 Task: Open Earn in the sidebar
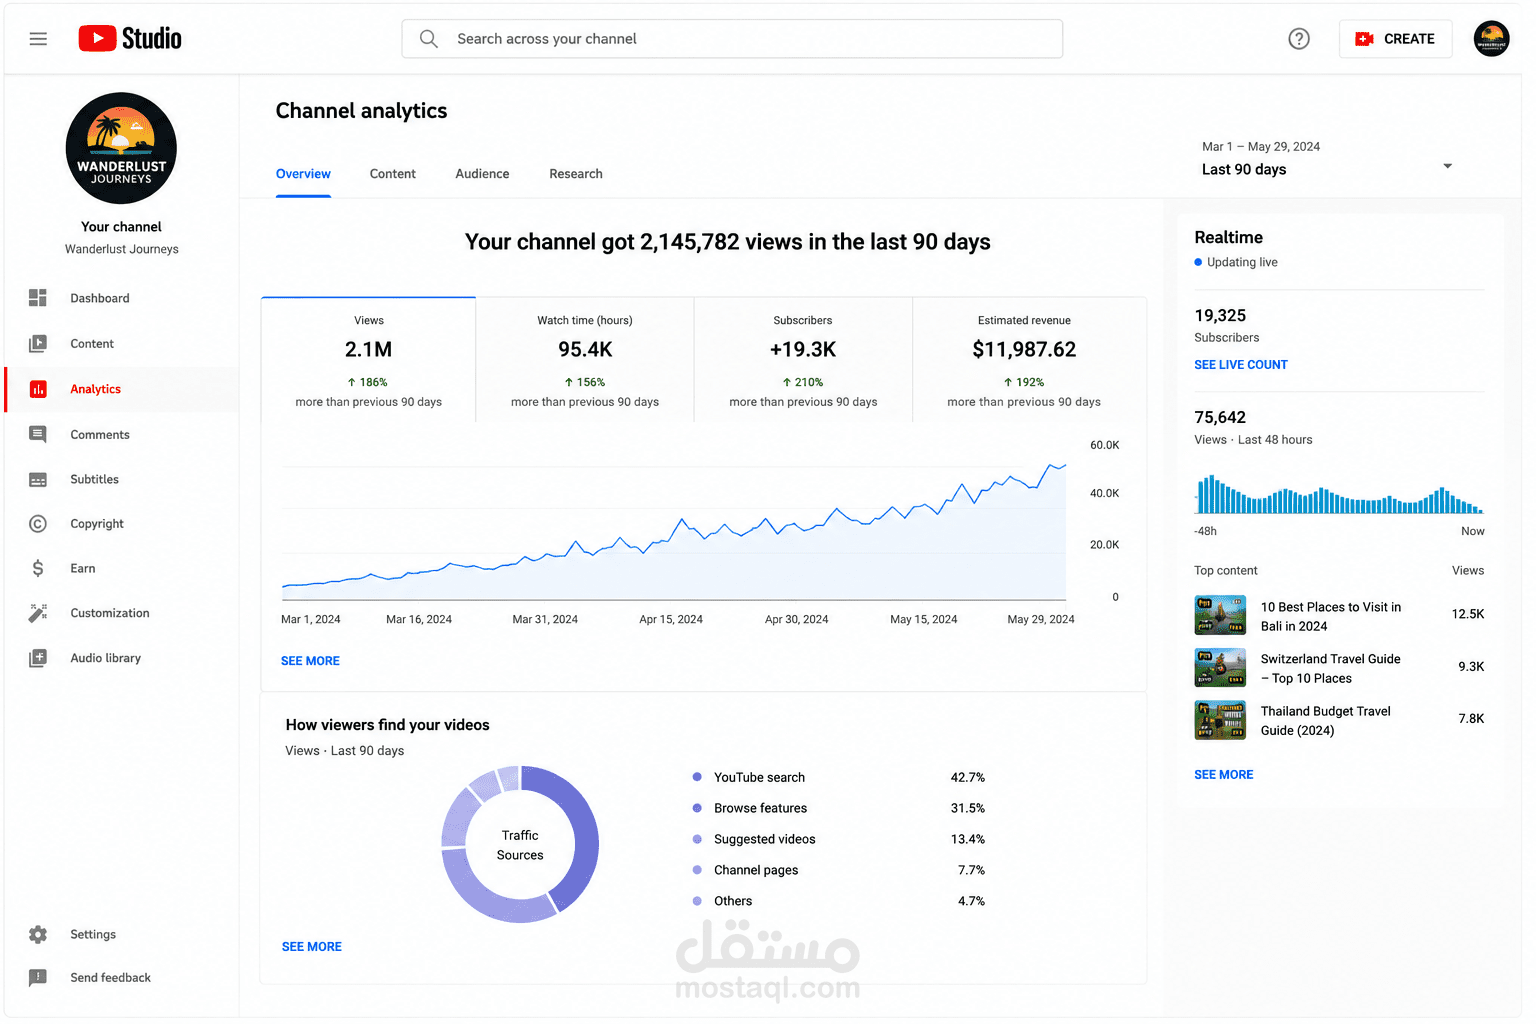(x=121, y=569)
